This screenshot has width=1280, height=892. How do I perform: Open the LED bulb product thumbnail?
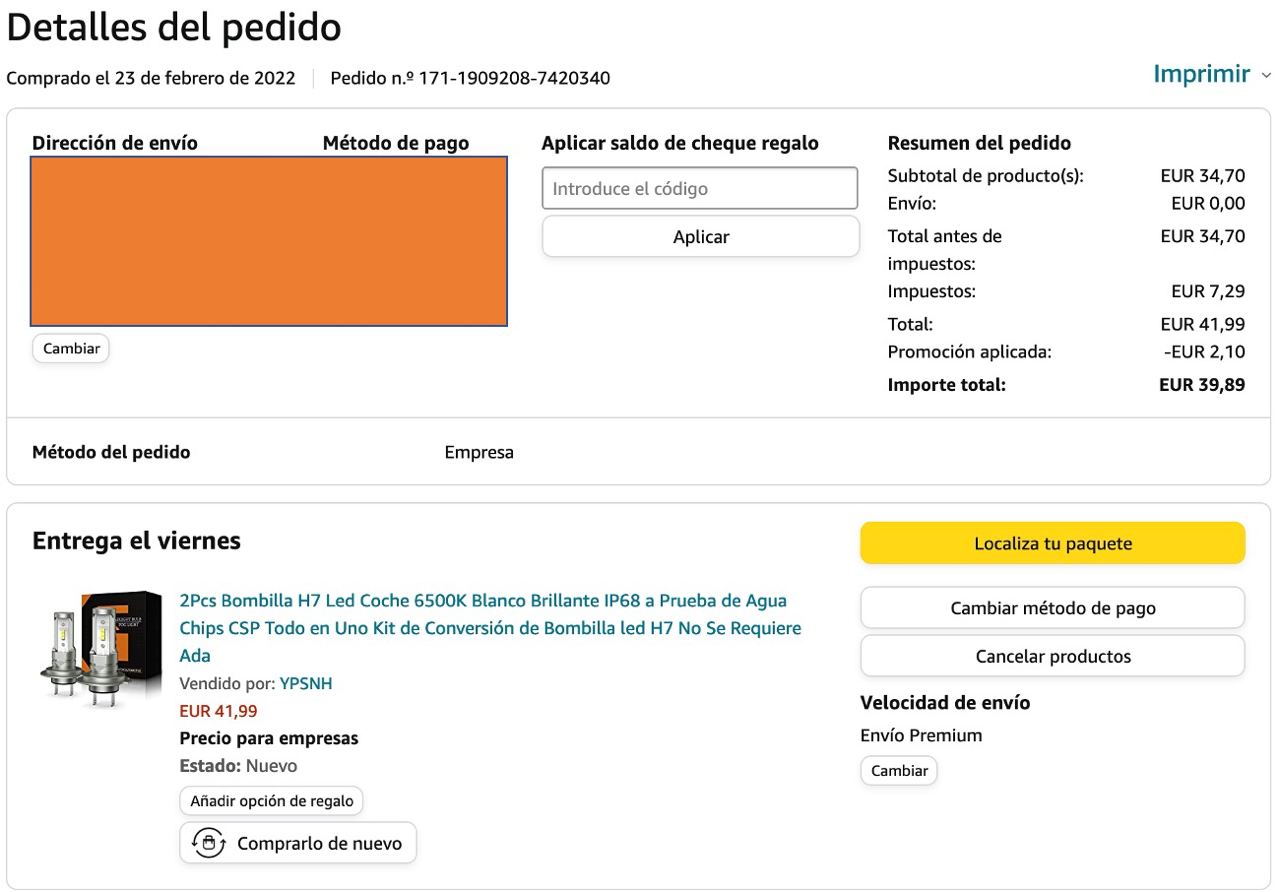[100, 649]
